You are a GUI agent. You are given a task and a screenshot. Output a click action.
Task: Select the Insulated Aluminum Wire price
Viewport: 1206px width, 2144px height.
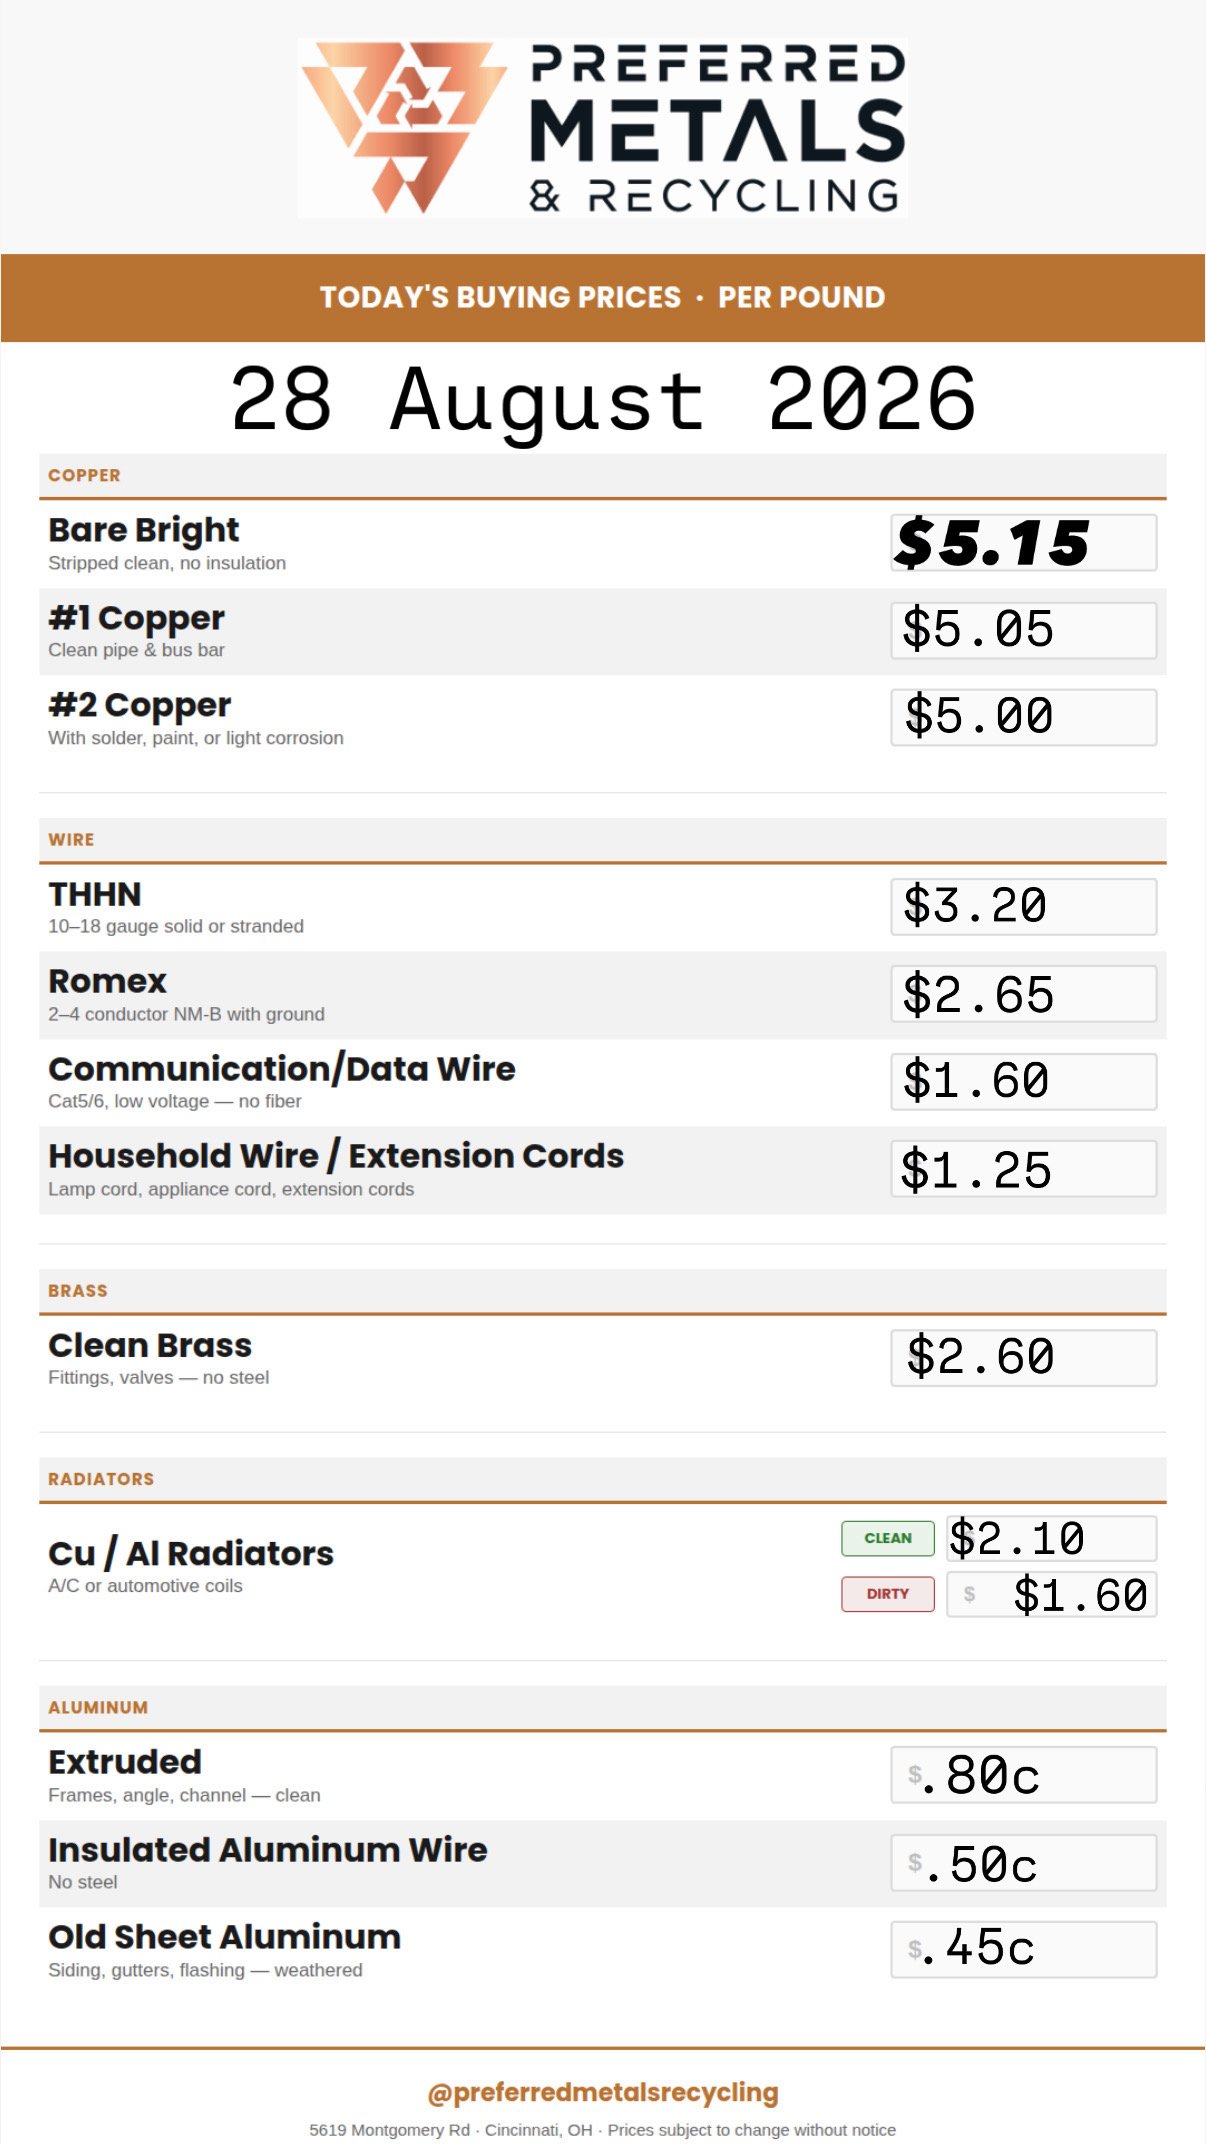pyautogui.click(x=1024, y=1863)
